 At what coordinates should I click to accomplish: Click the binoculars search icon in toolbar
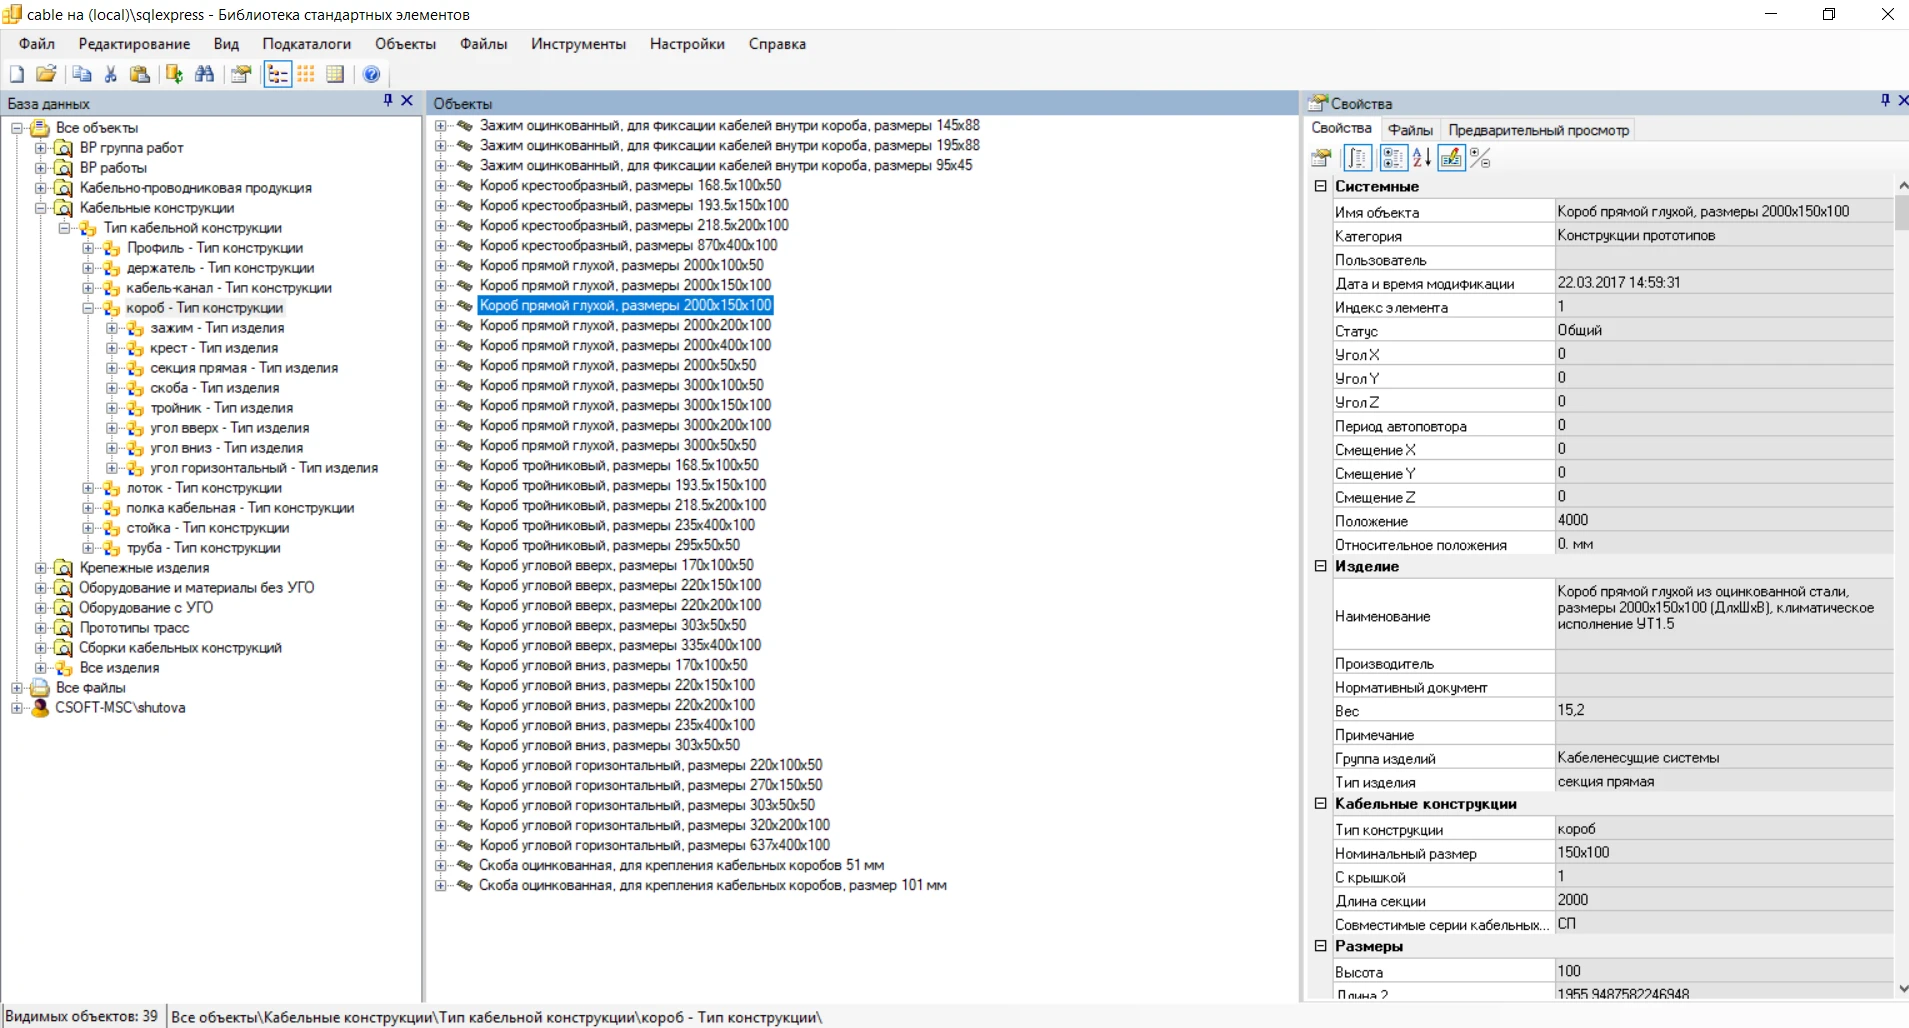tap(205, 74)
